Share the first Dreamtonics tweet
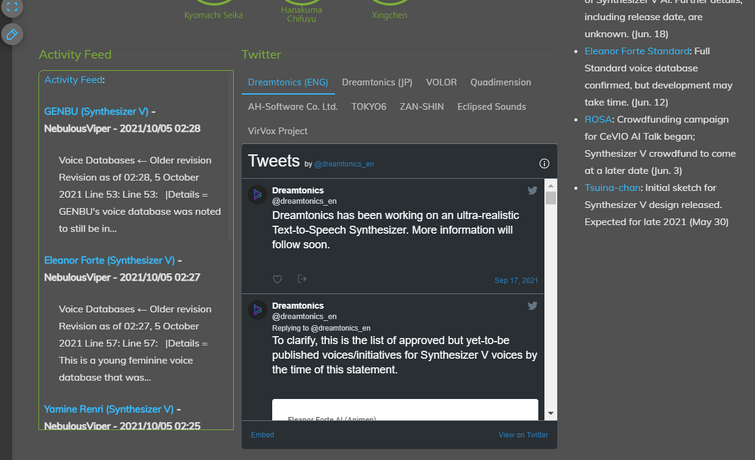755x460 pixels. pyautogui.click(x=302, y=278)
